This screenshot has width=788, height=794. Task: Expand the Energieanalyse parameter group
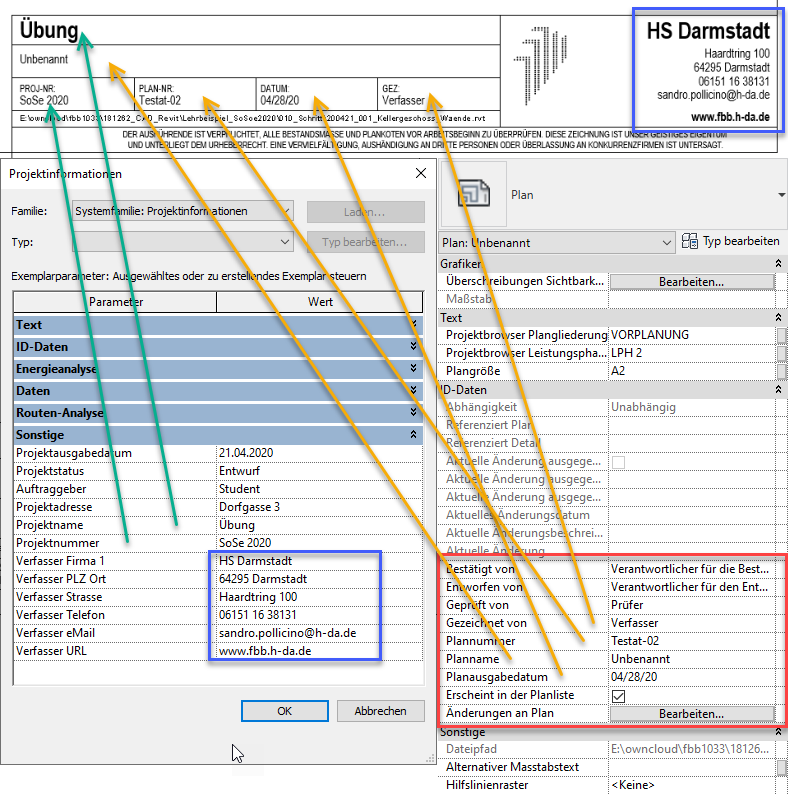(x=414, y=369)
